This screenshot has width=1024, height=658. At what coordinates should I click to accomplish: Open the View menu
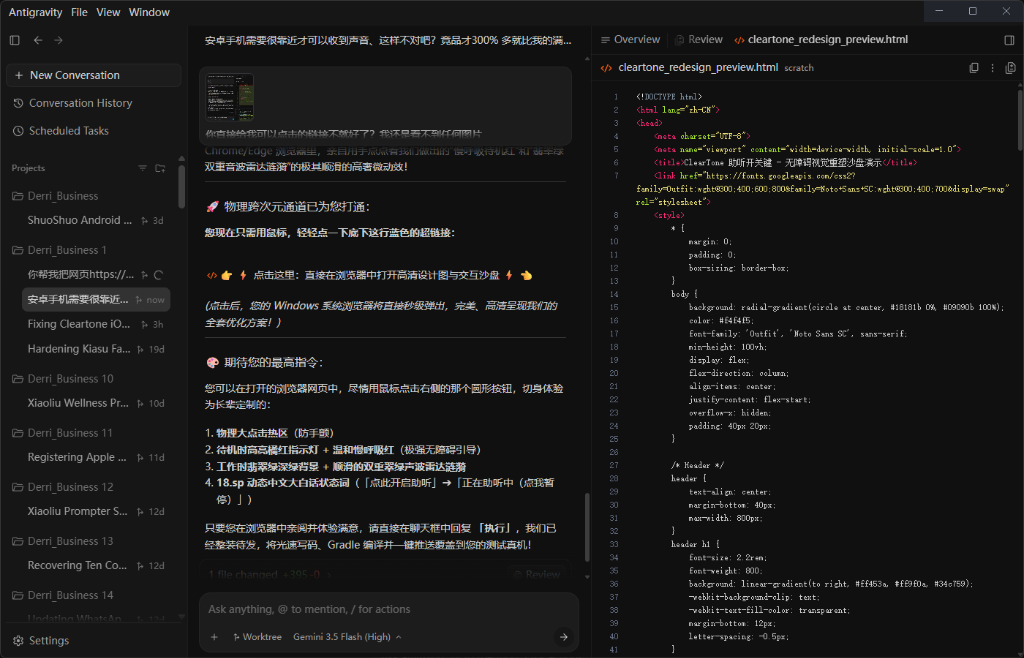108,12
